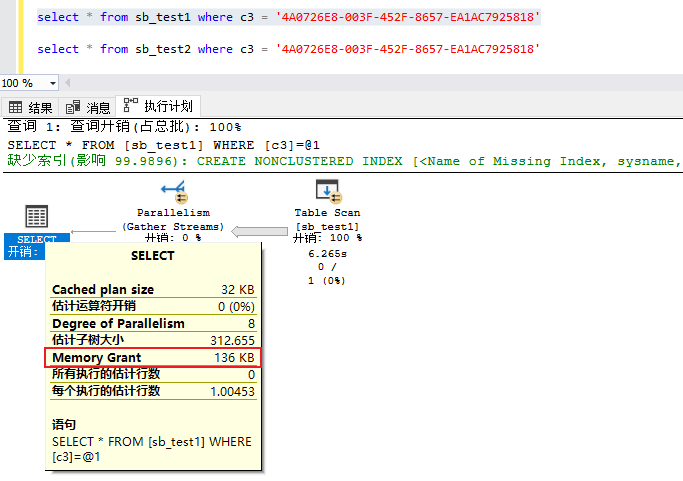
Task: Click the thin arrow between Parallelism and SELECT
Action: [x=93, y=232]
